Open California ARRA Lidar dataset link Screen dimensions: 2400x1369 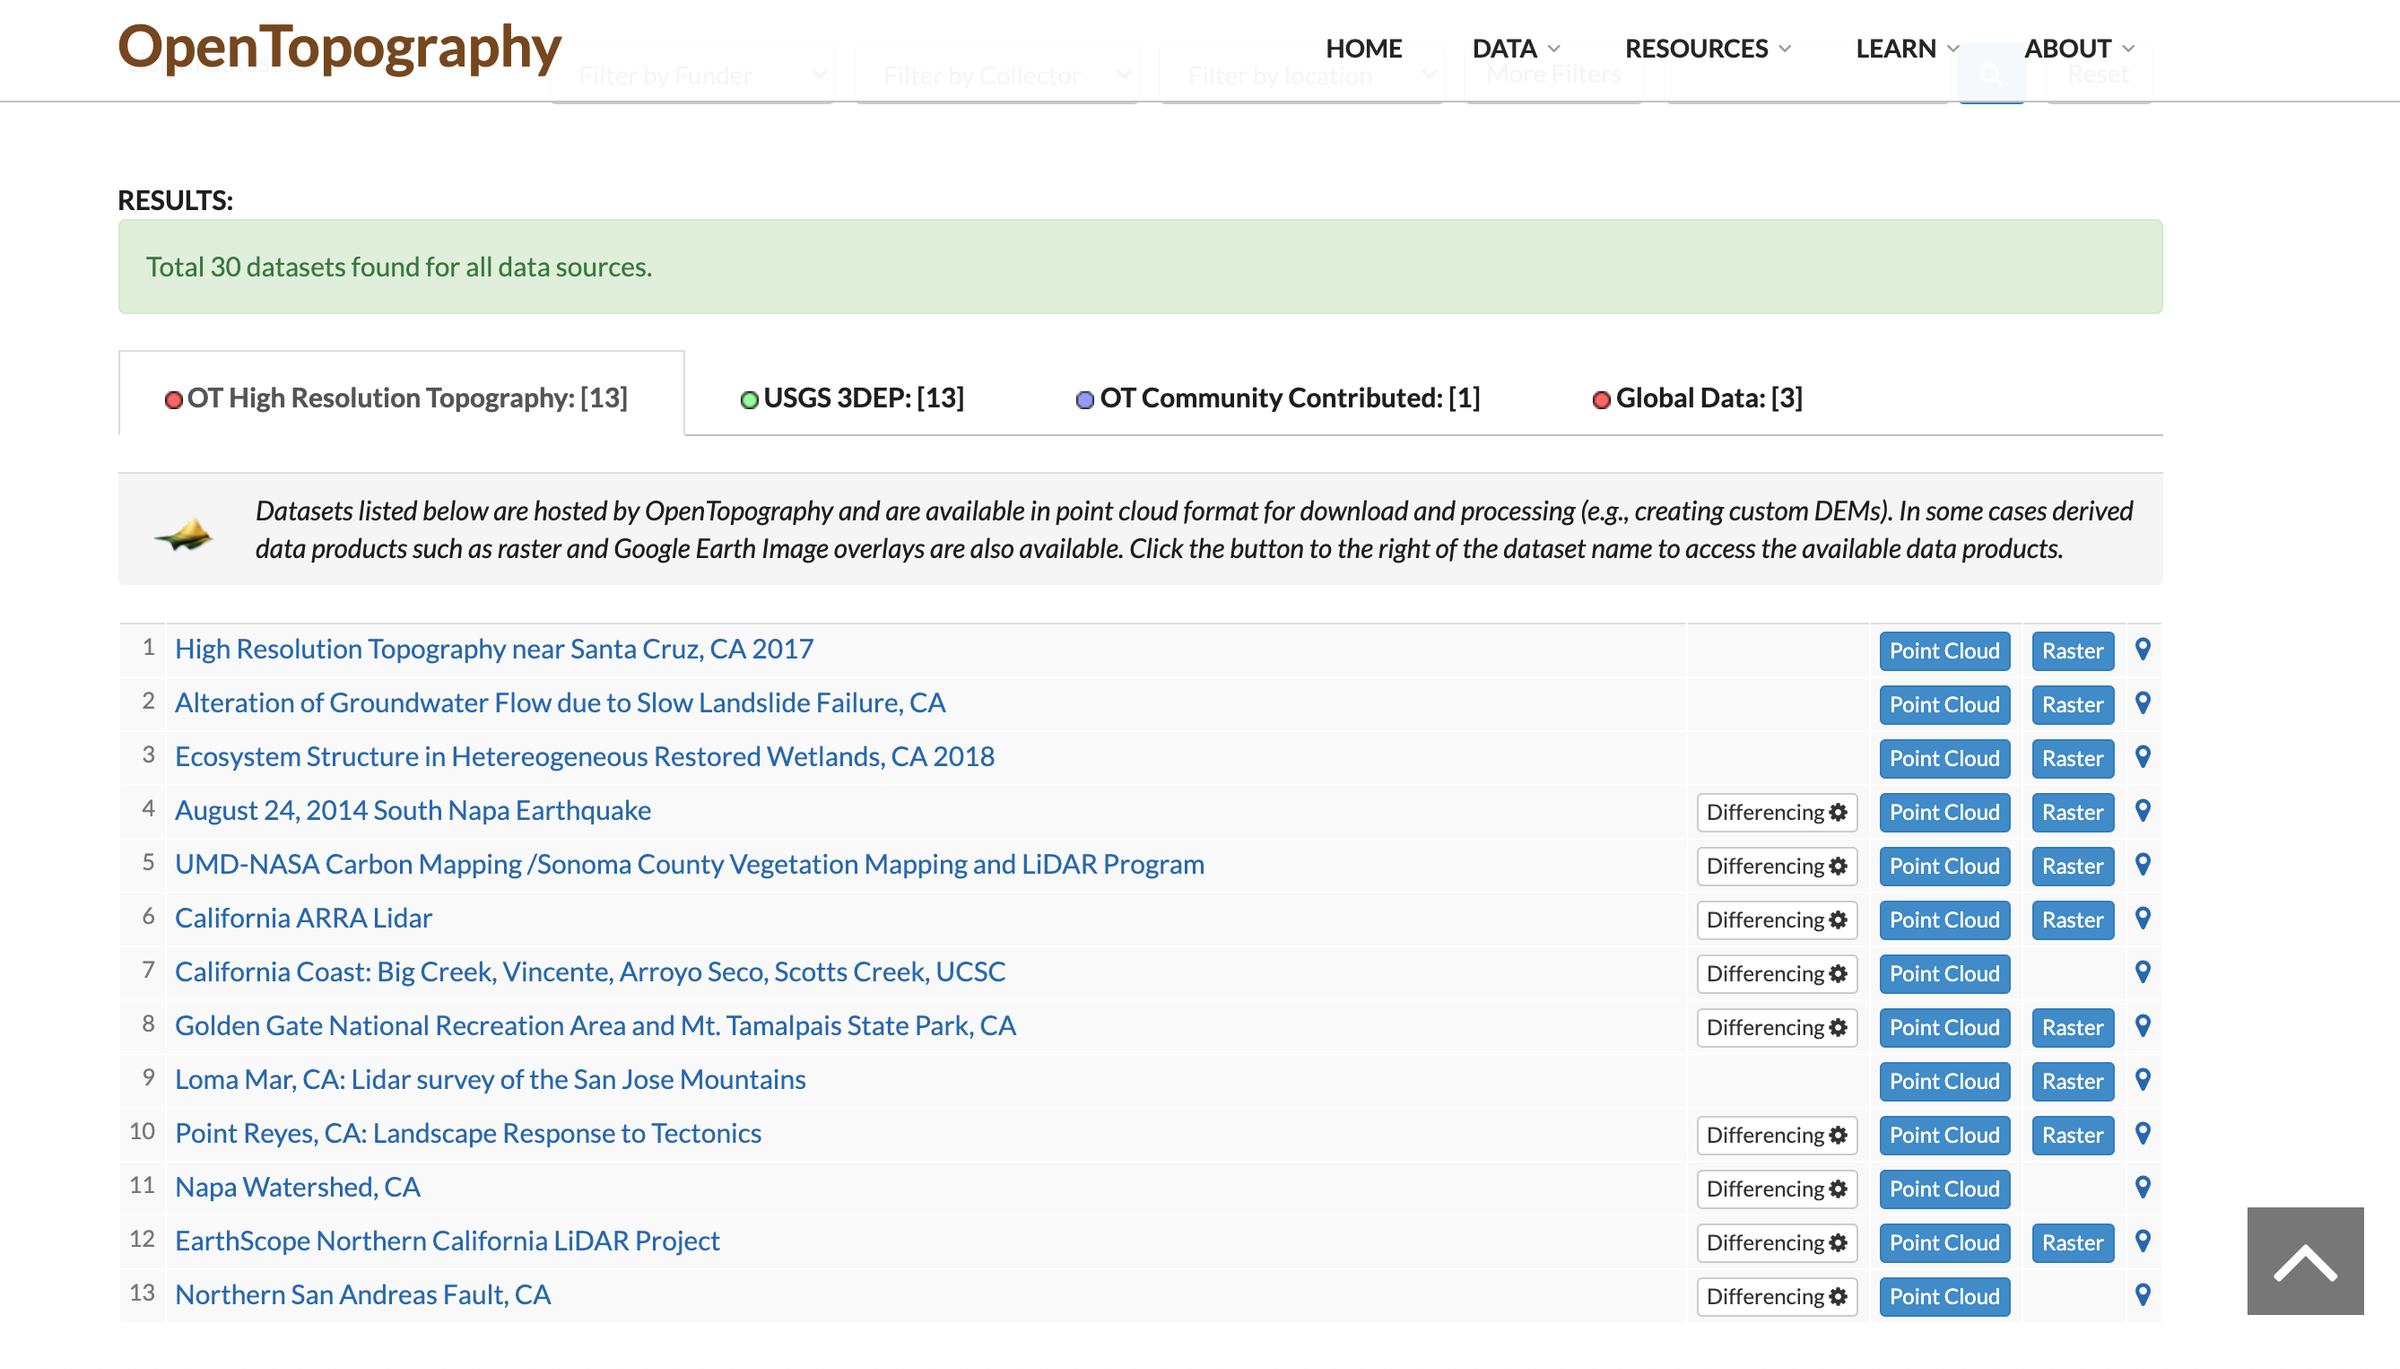pos(303,918)
